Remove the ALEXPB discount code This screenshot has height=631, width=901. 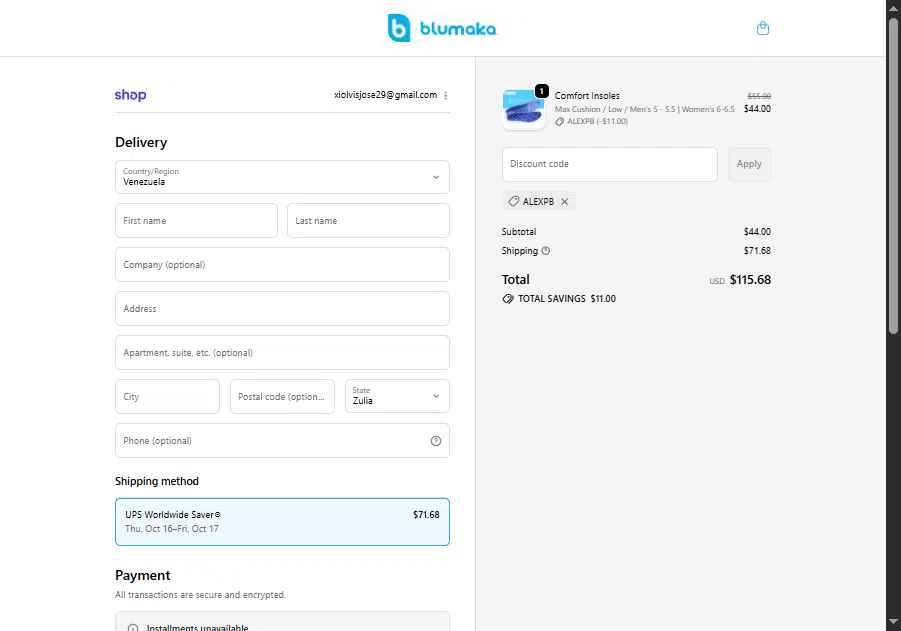[564, 202]
